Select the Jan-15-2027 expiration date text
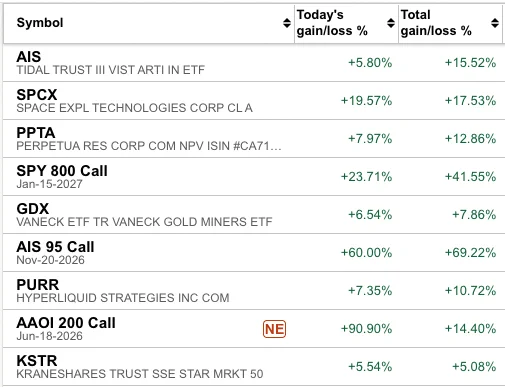 (49, 184)
